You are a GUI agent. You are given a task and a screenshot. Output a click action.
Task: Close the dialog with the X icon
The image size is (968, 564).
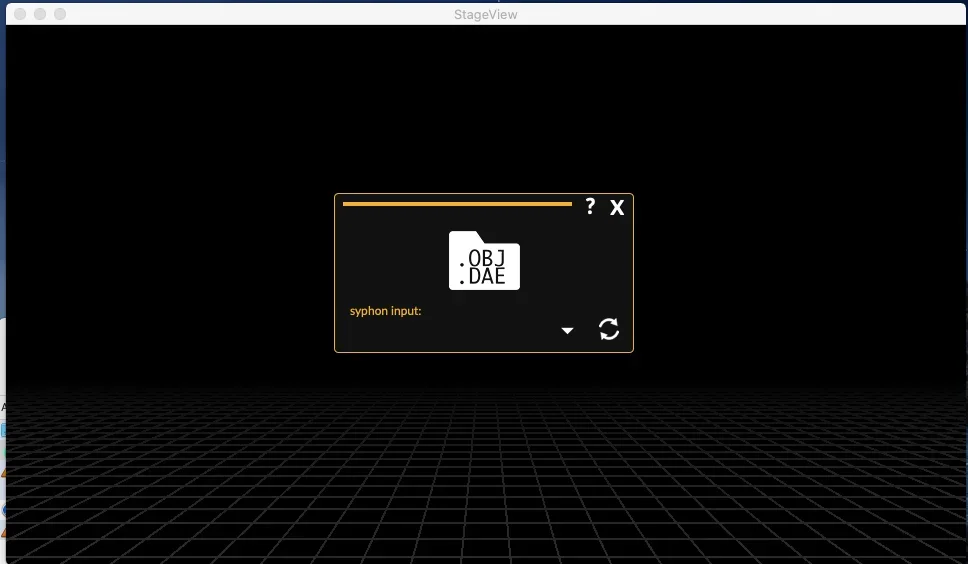tap(617, 207)
